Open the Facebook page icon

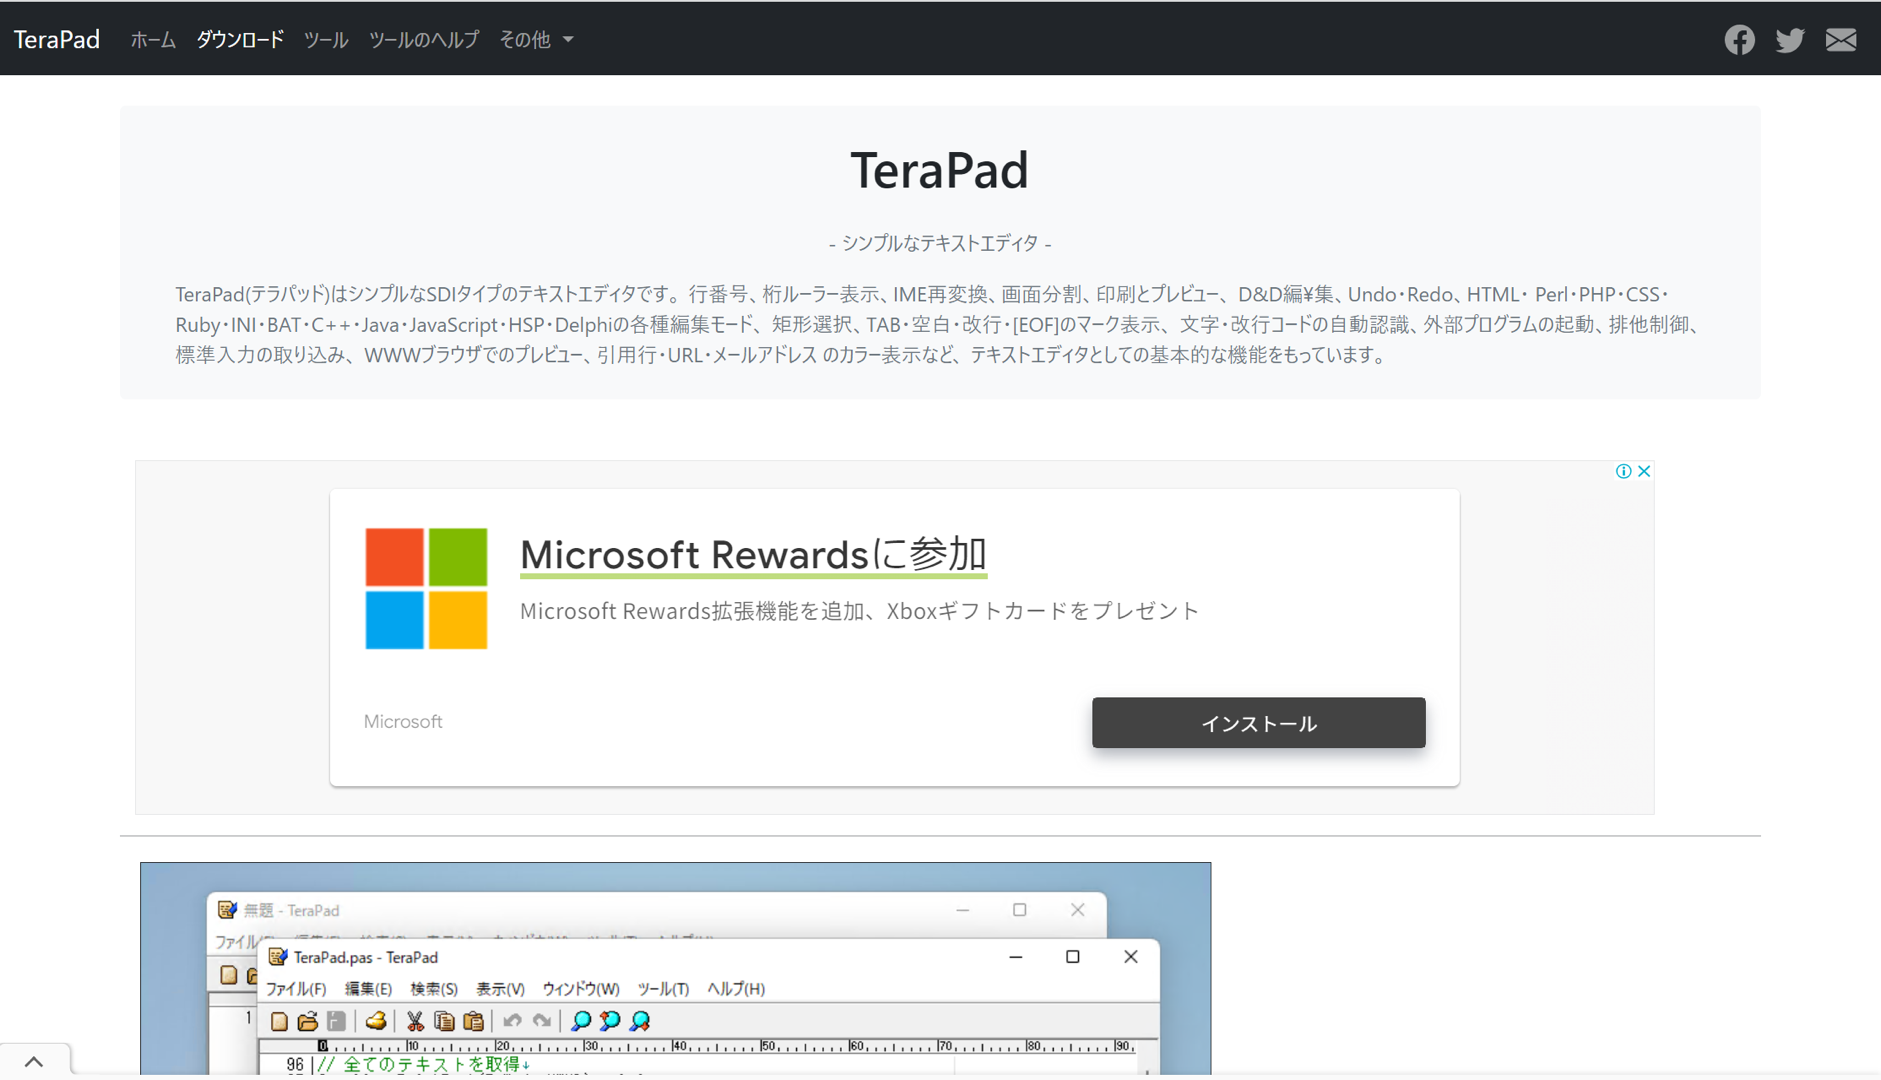point(1739,40)
